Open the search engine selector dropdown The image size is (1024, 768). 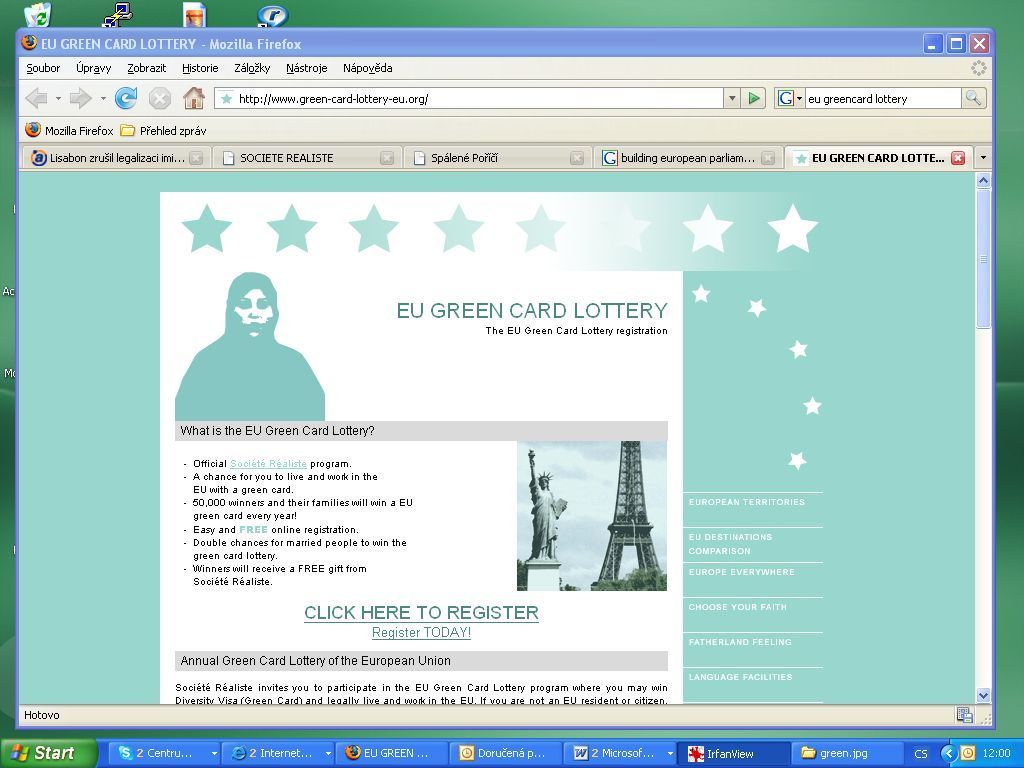click(x=790, y=99)
